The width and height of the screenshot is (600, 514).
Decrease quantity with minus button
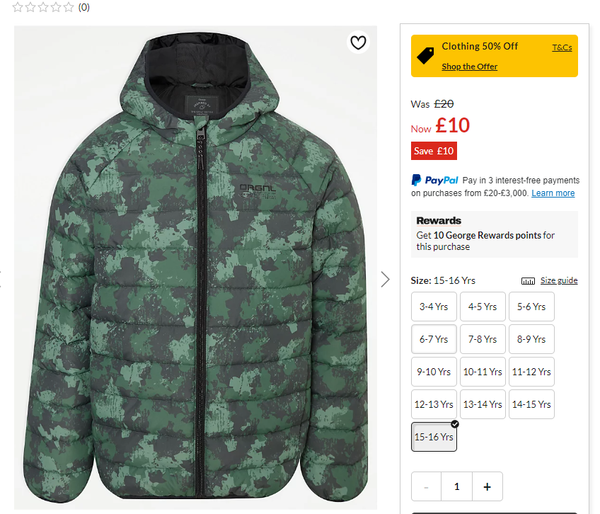(426, 486)
